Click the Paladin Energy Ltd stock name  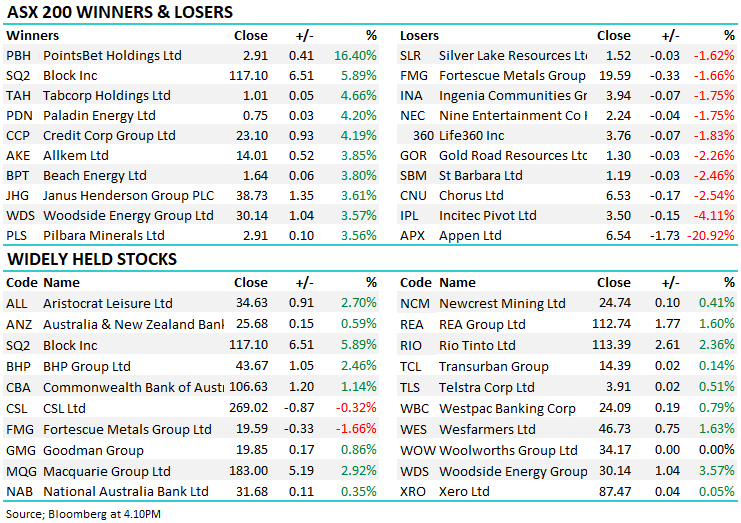tap(99, 116)
